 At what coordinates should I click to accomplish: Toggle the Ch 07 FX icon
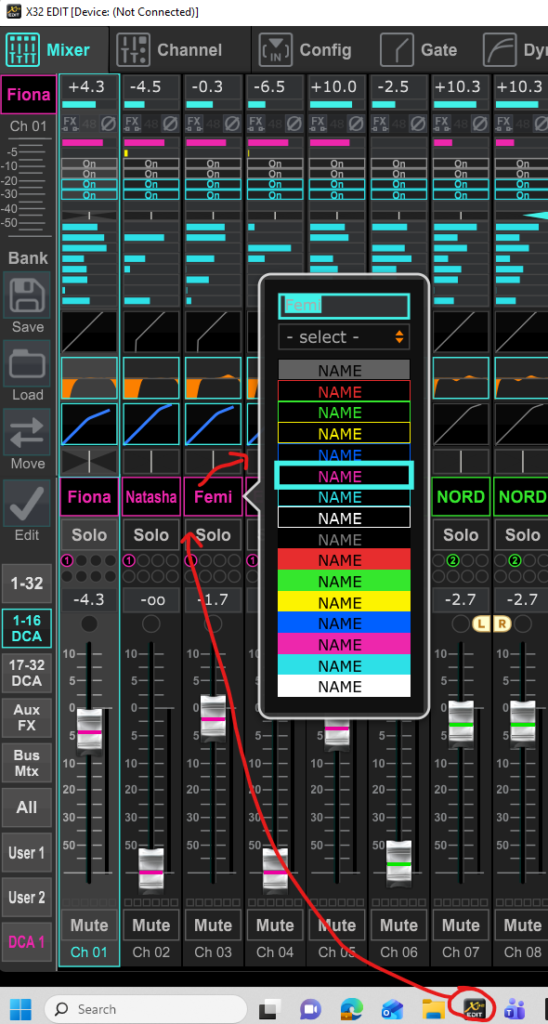[x=442, y=122]
